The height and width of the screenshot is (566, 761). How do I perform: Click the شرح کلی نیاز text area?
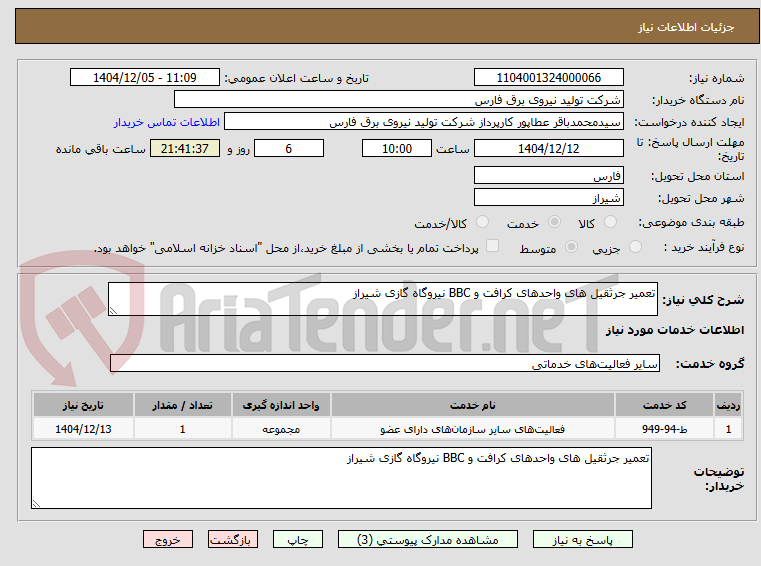[x=382, y=299]
